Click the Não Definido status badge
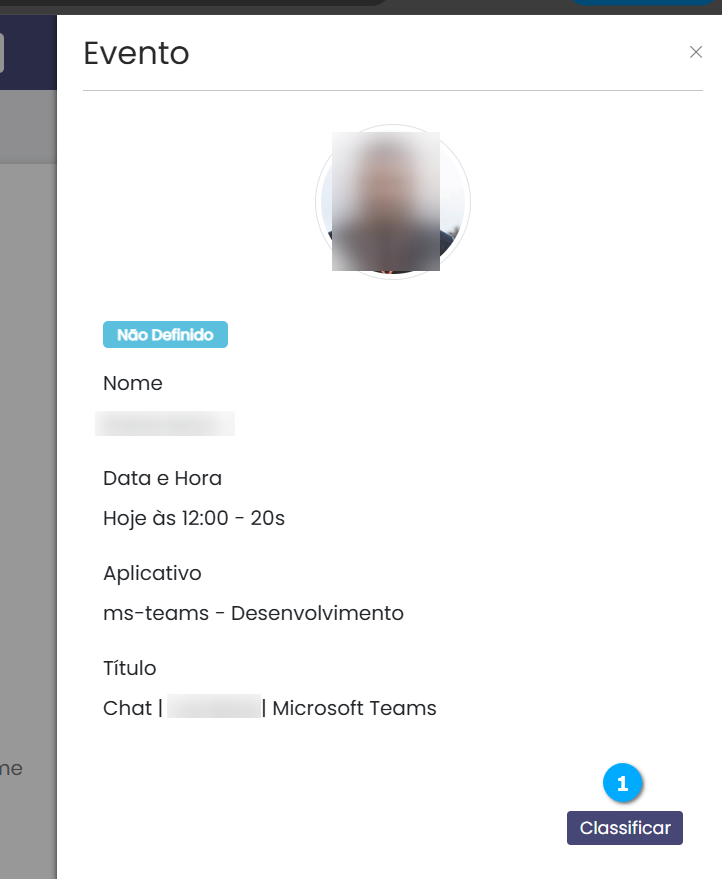Screen dimensions: 722x879 click(165, 335)
